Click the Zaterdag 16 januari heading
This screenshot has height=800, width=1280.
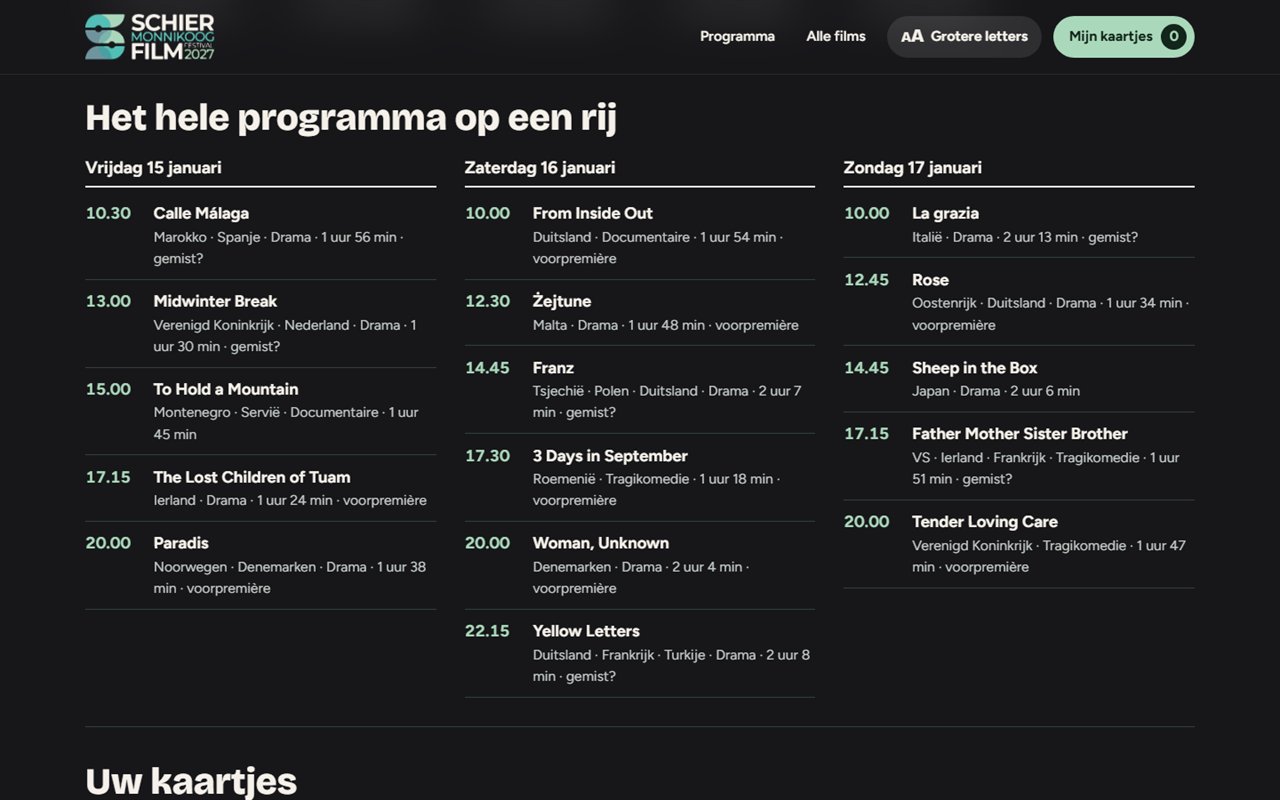point(540,168)
